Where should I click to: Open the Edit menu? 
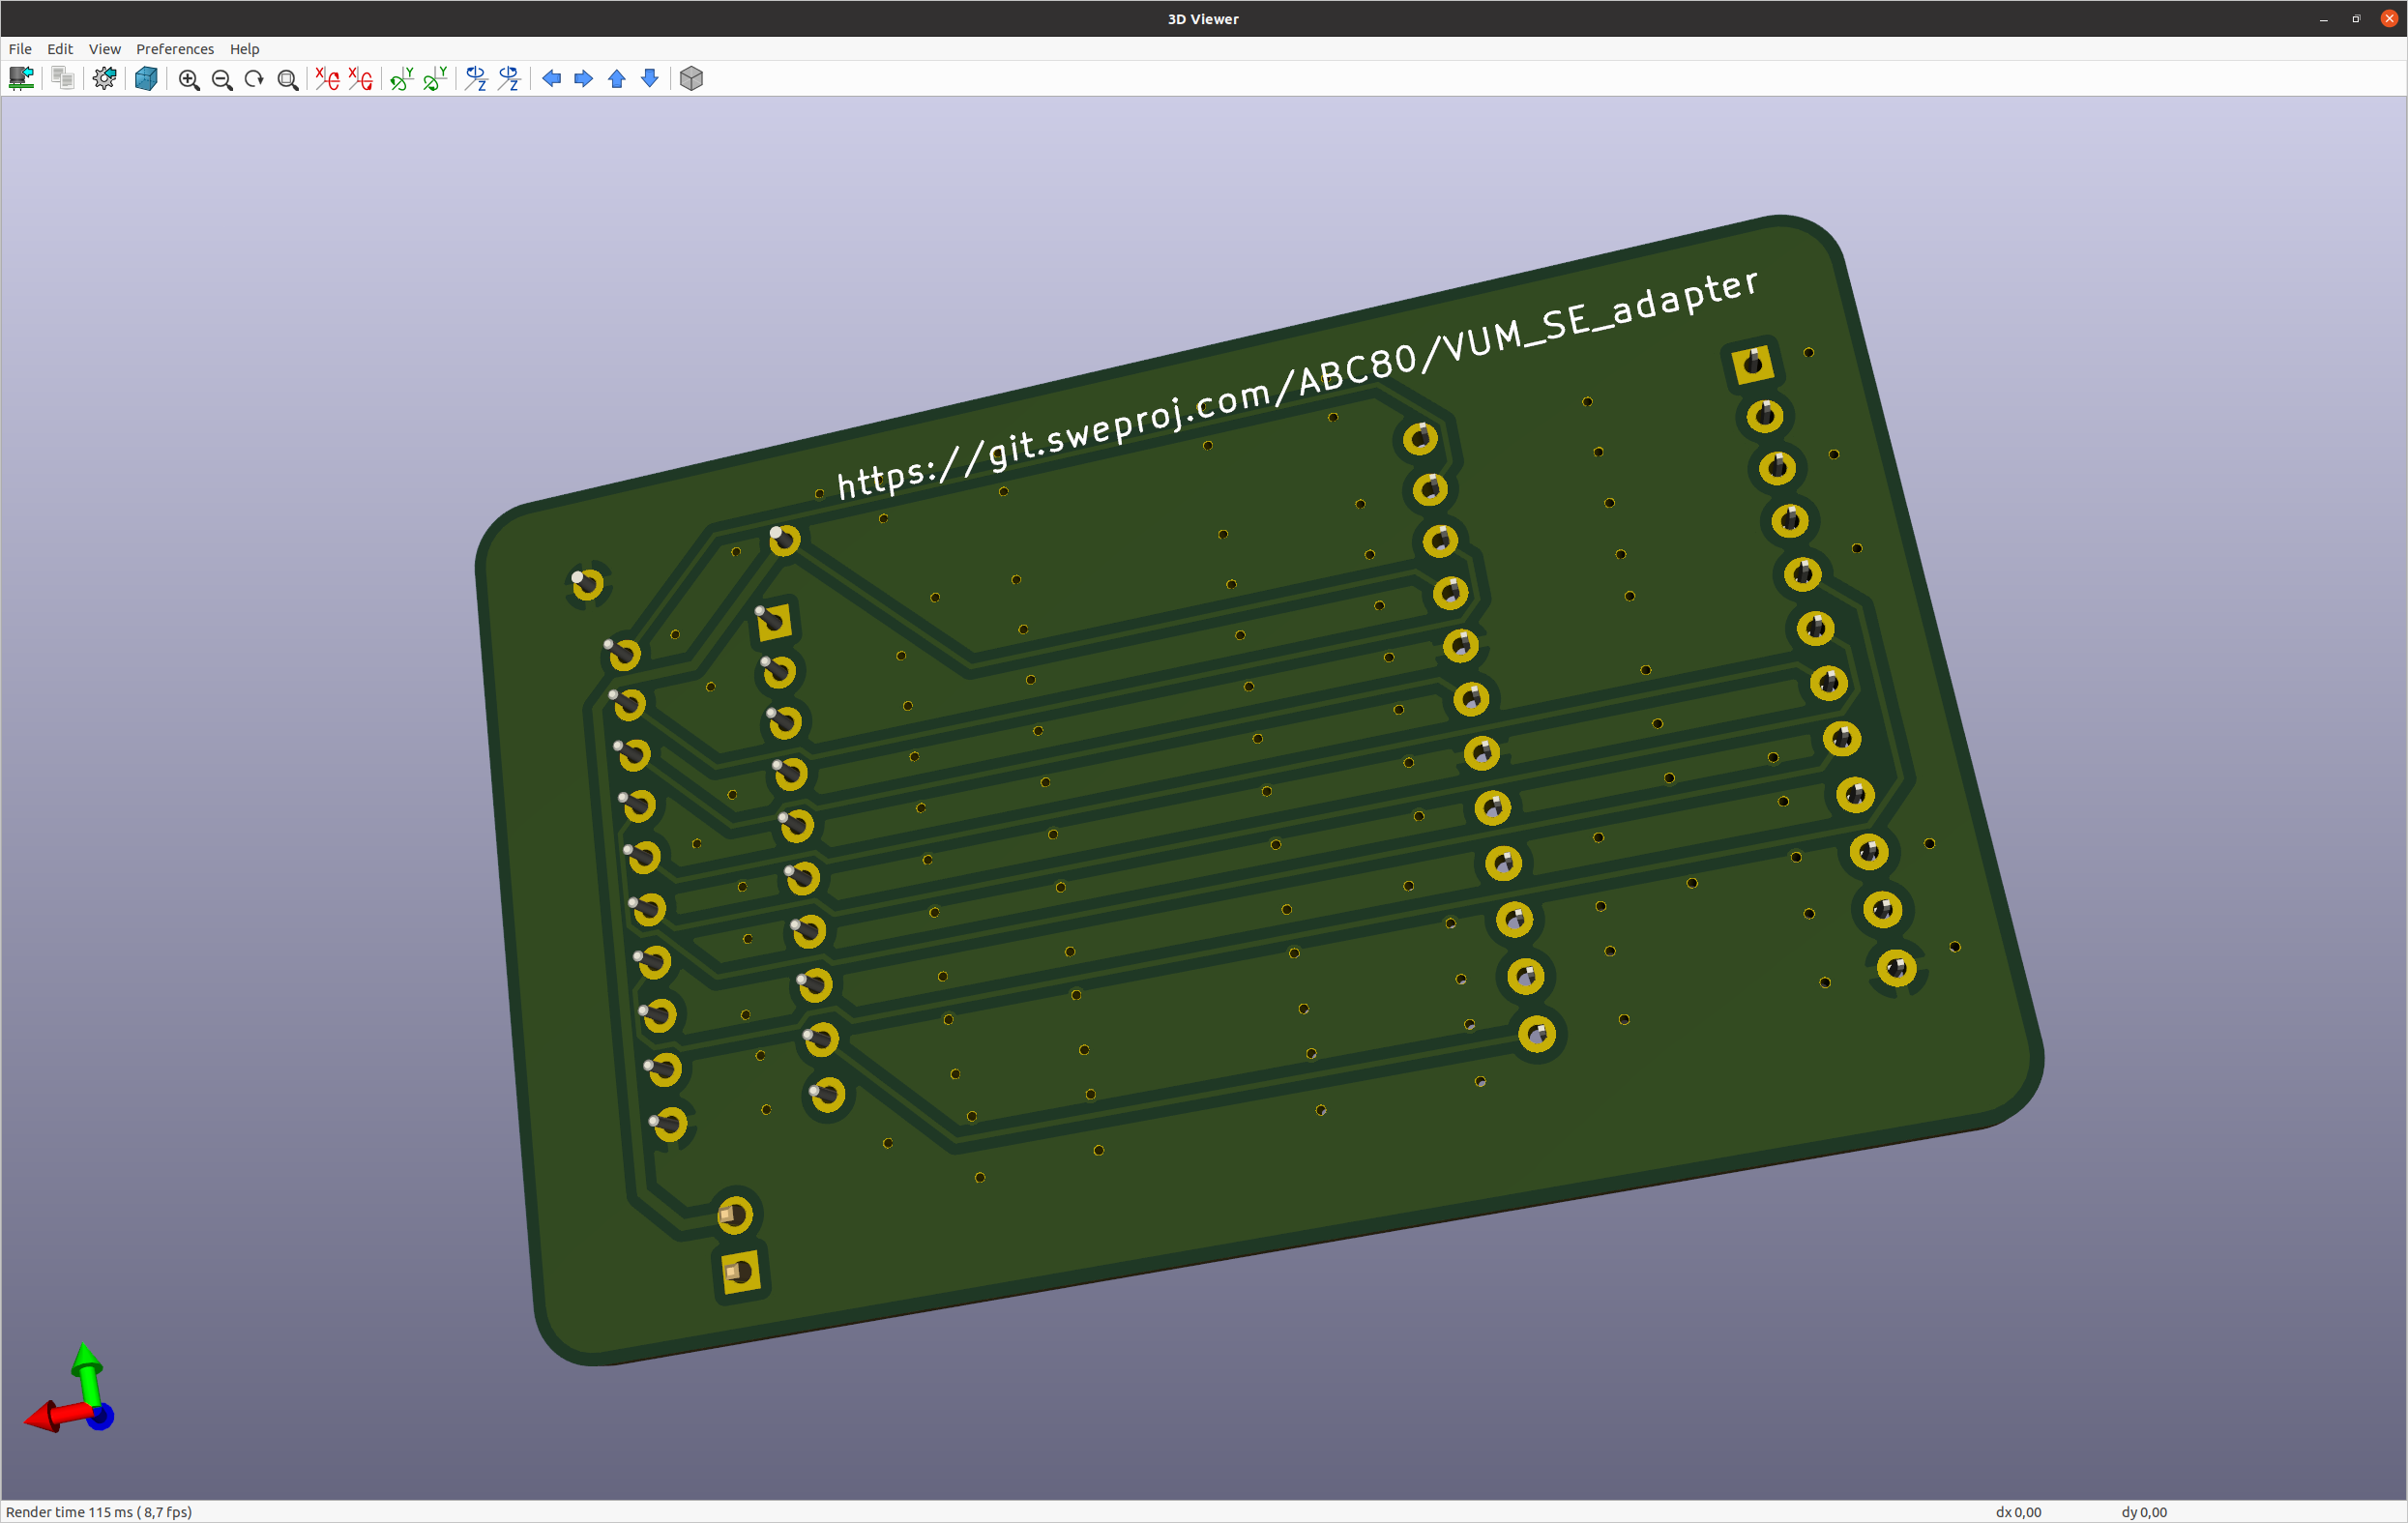60,49
